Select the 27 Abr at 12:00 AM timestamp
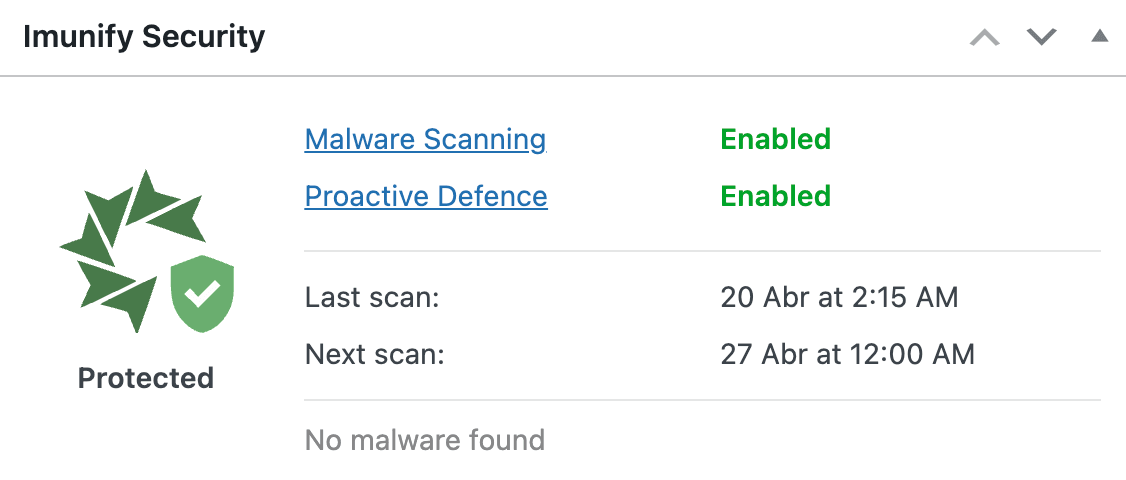The image size is (1126, 480). point(847,354)
